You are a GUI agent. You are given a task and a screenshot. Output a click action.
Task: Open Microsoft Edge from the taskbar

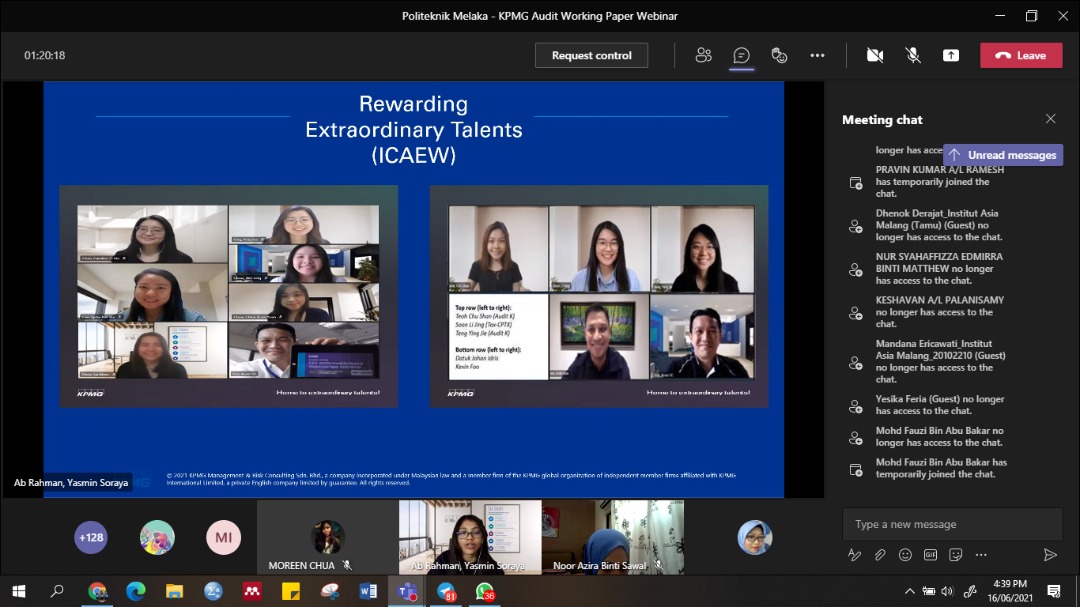(x=136, y=591)
